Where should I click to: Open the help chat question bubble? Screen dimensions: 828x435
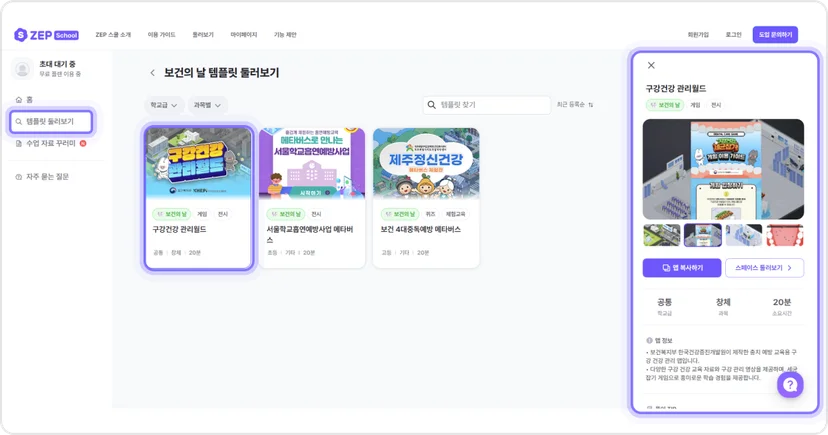(x=790, y=384)
